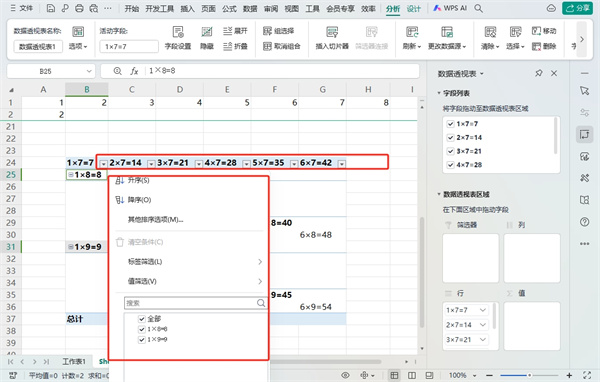
Task: Click the eye reading mode icon in status bar
Action: pyautogui.click(x=346, y=375)
